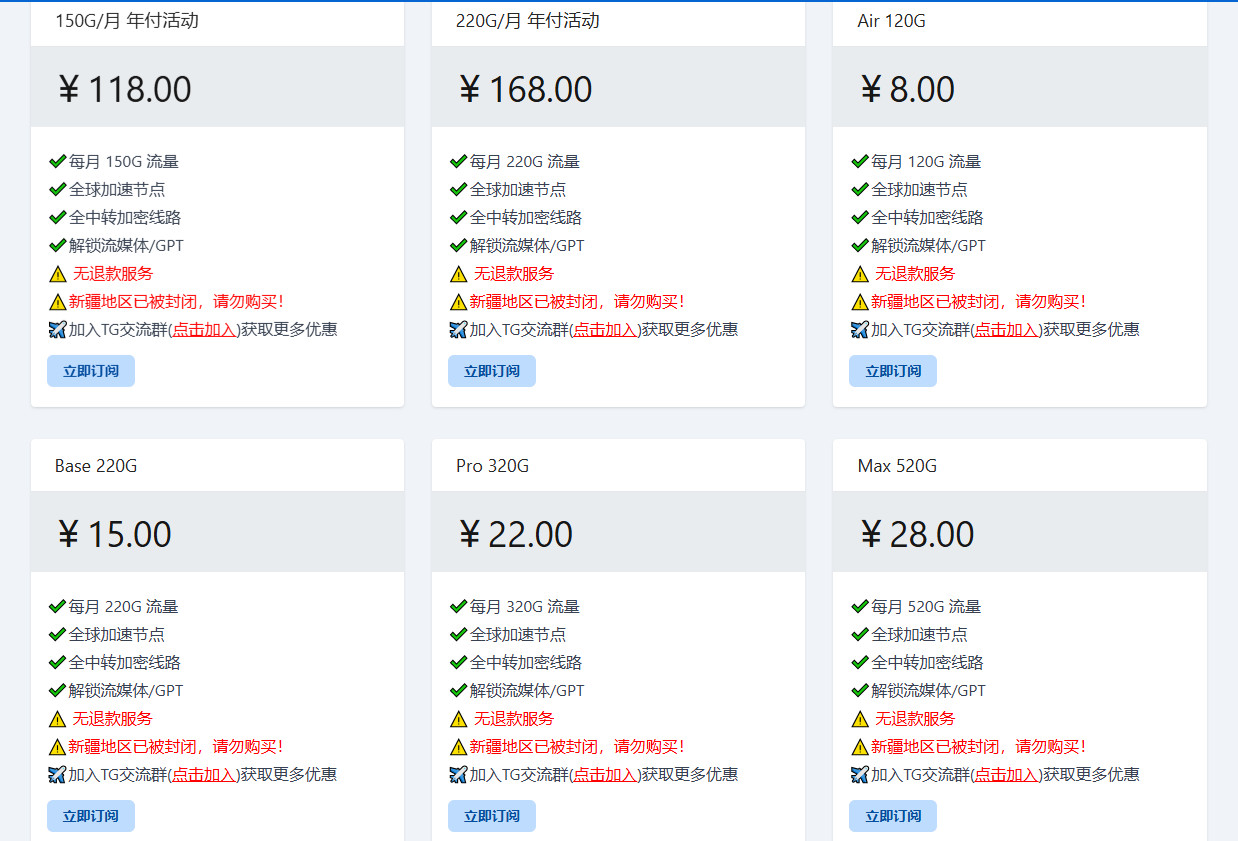Click checkmark beside 解锁流媒体/GPT in 220G/月 年付活动 card

(458, 245)
